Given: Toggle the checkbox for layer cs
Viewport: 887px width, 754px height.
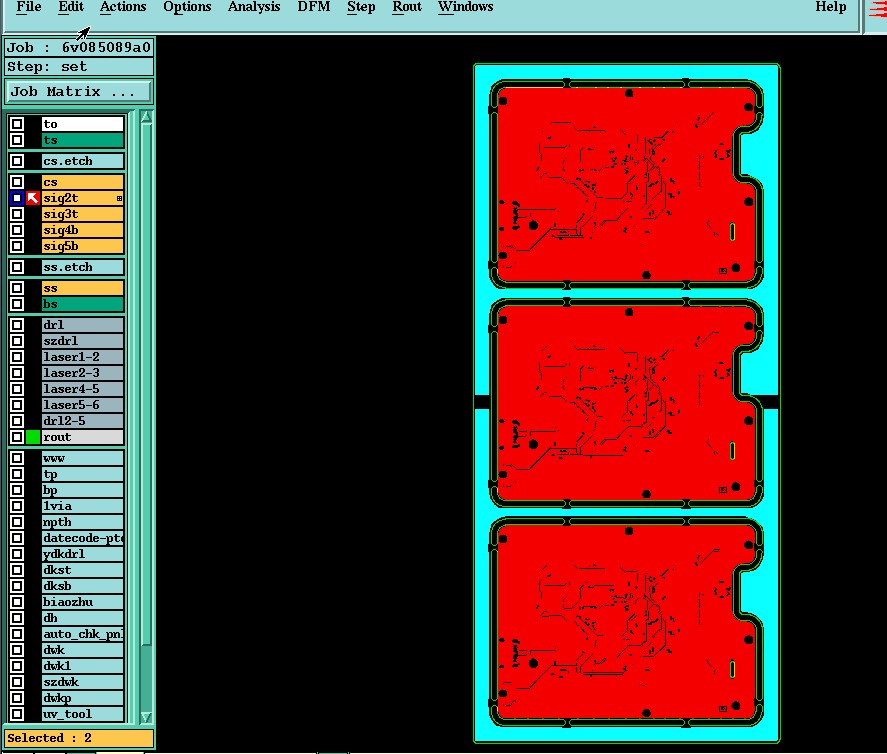Looking at the screenshot, I should click(17, 182).
